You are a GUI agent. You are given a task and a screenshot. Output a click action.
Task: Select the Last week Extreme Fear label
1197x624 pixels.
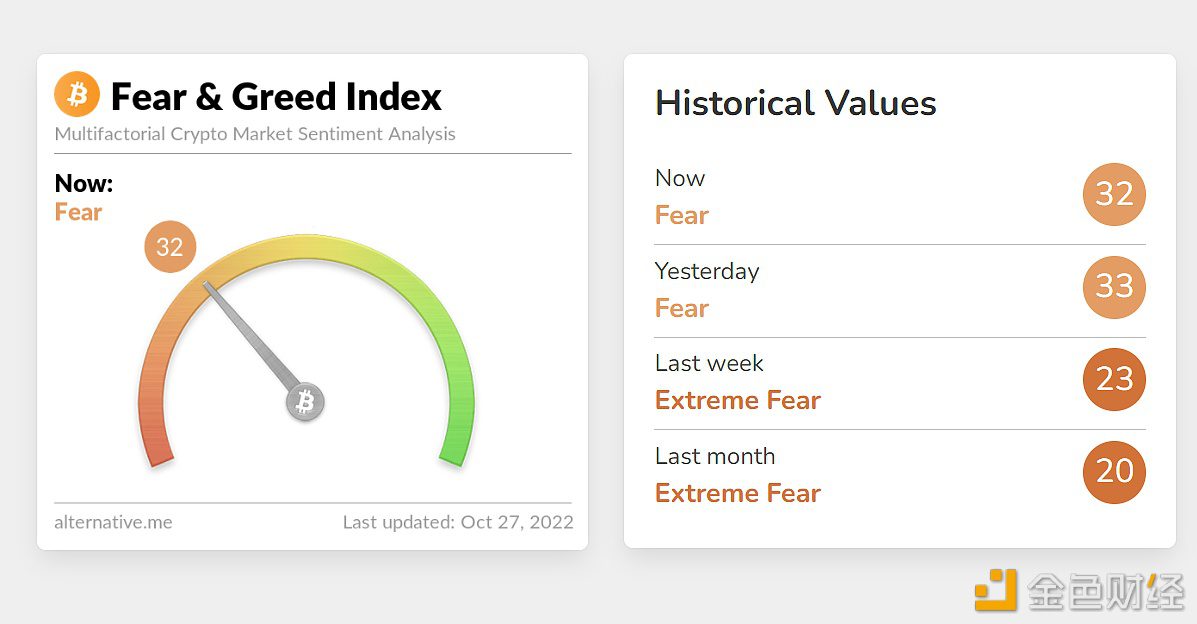[x=737, y=400]
